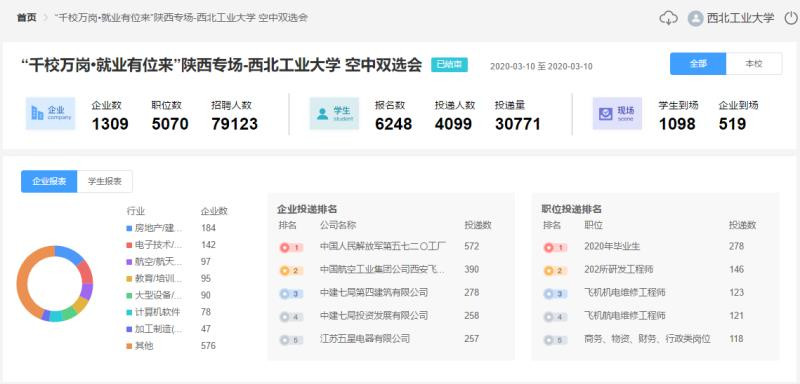Click the cloud download icon

668,18
